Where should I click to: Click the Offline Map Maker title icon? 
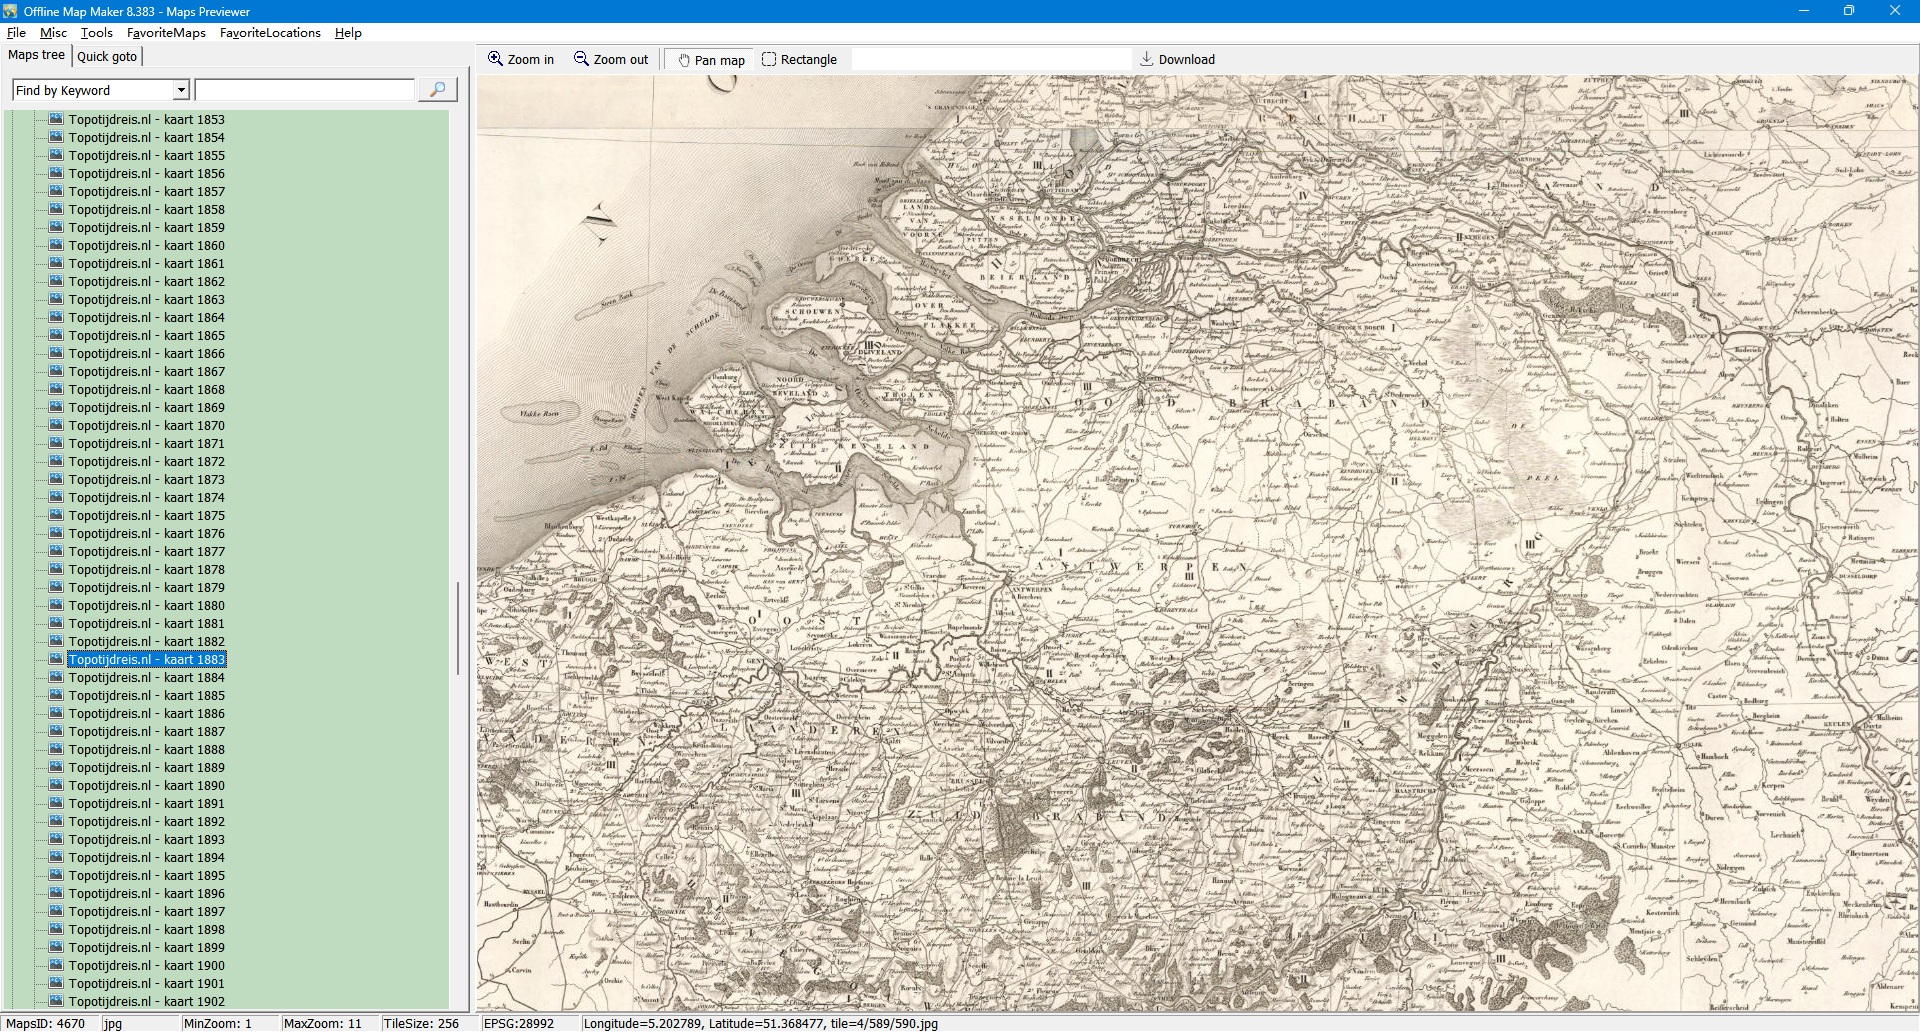tap(10, 11)
